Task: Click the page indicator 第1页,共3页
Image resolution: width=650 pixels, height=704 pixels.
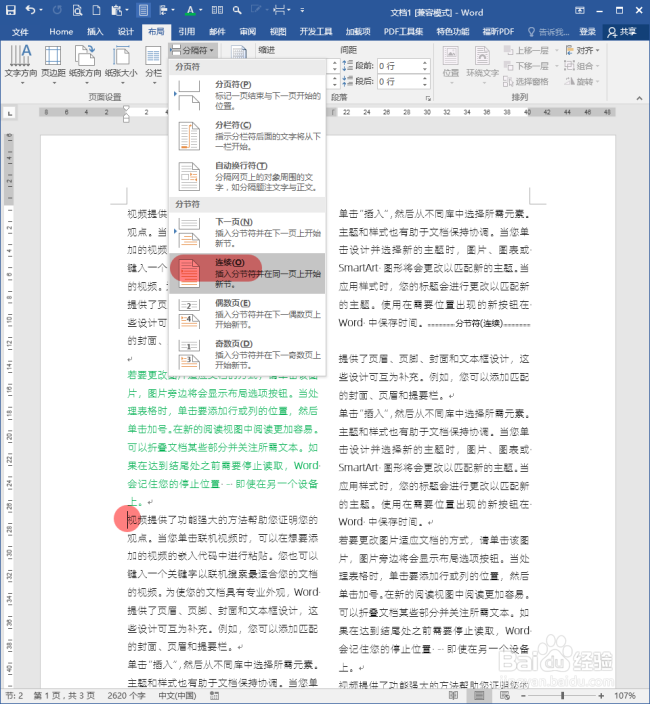Action: [x=64, y=696]
